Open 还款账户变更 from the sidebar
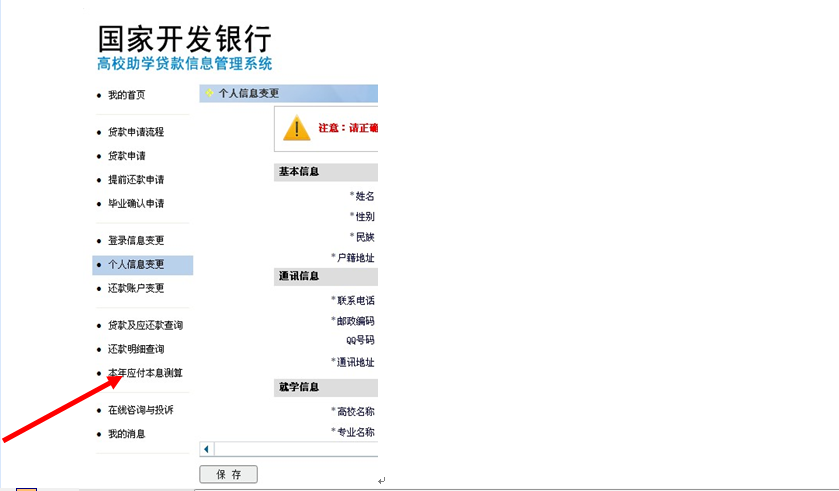This screenshot has height=491, width=839. (x=135, y=289)
